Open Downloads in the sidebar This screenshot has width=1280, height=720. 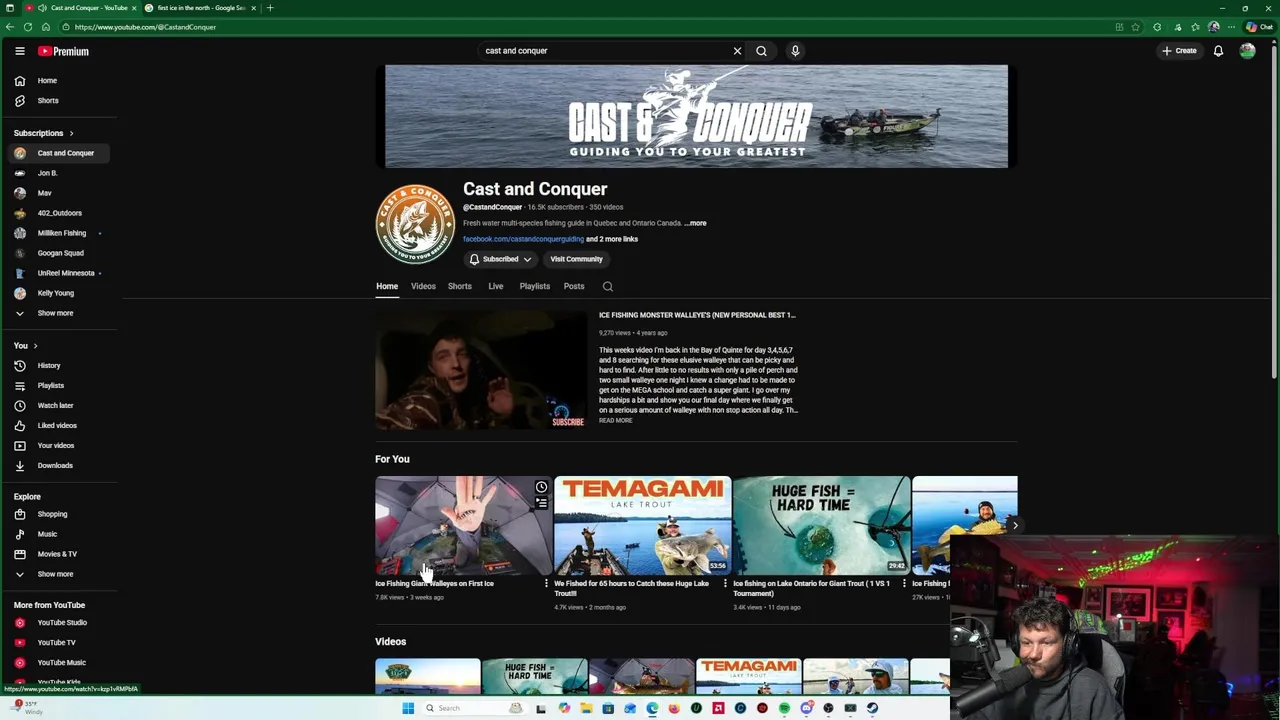(60, 466)
